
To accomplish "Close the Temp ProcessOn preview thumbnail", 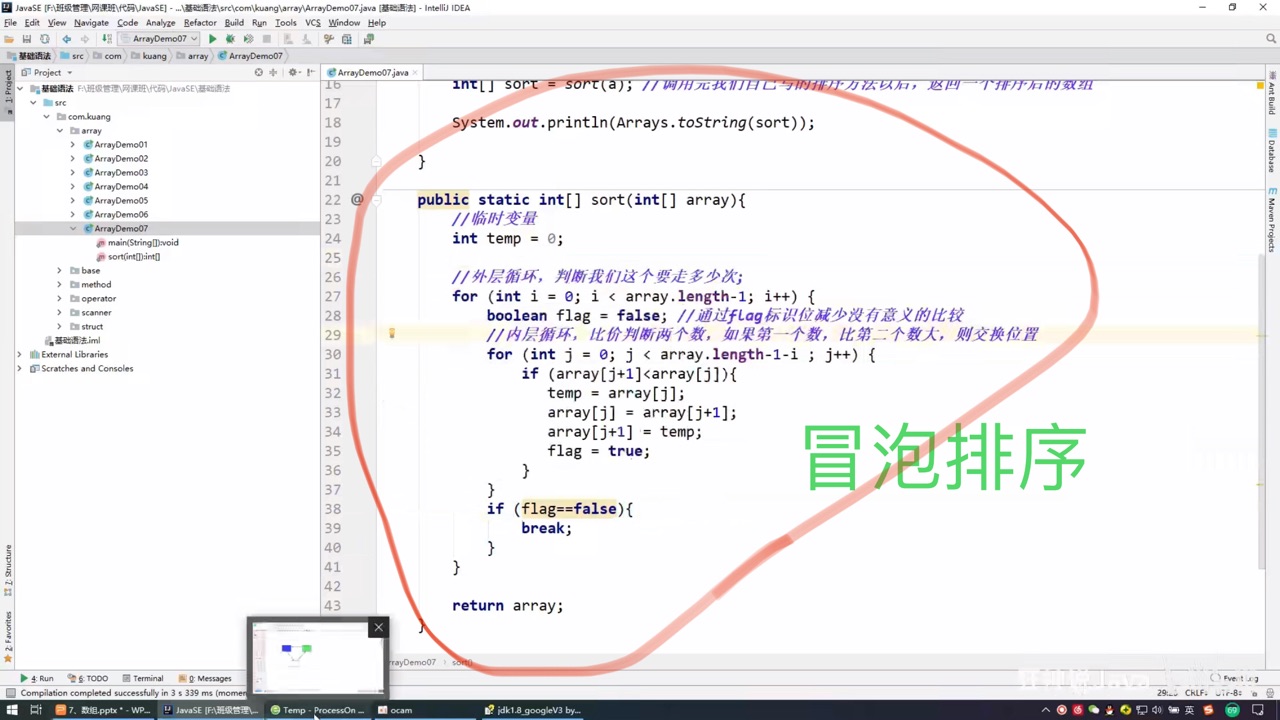I will click(x=378, y=627).
